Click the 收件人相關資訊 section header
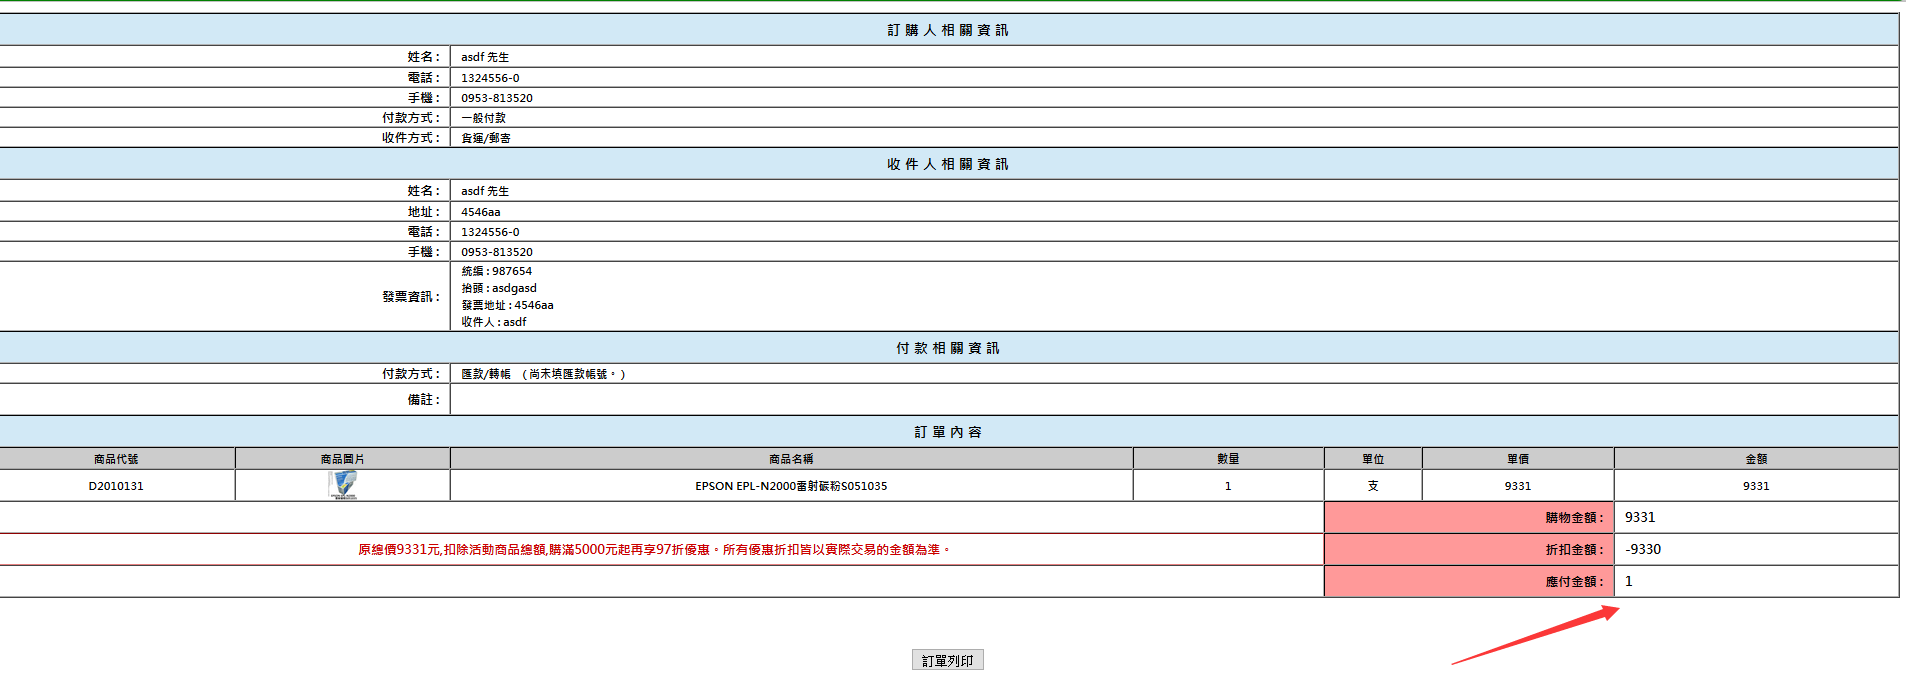Image resolution: width=1906 pixels, height=697 pixels. 948,164
